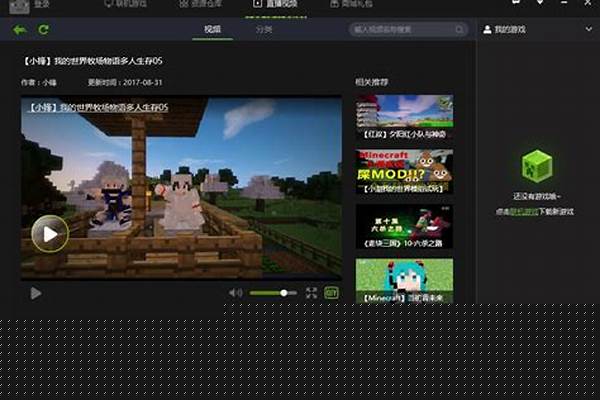Open the 直播视频 top tab
The image size is (600, 400).
[x=276, y=4]
